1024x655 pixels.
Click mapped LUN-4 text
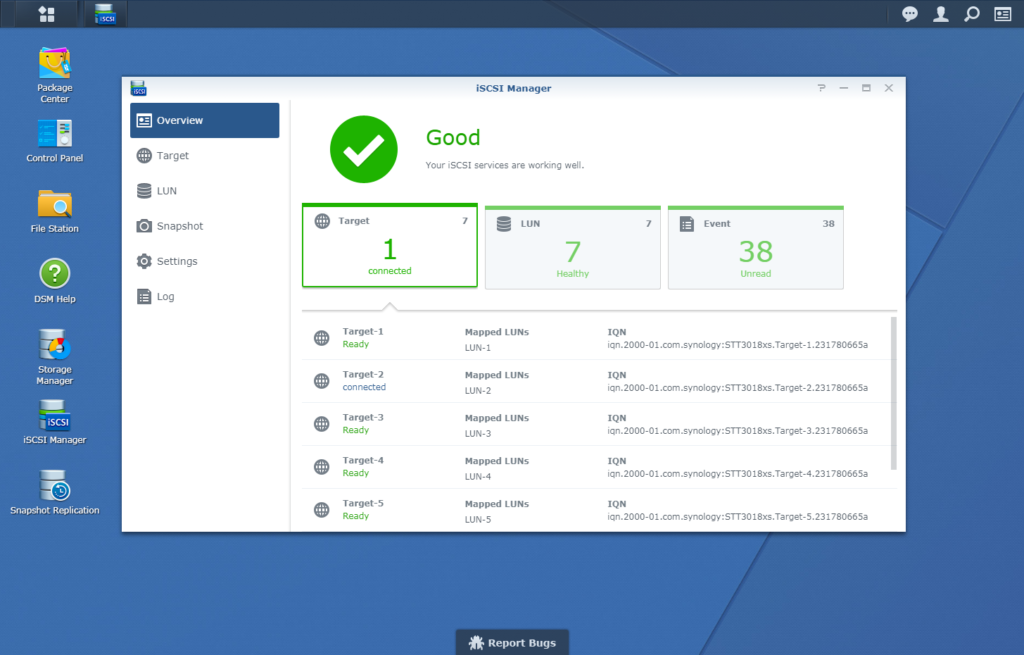tap(477, 477)
